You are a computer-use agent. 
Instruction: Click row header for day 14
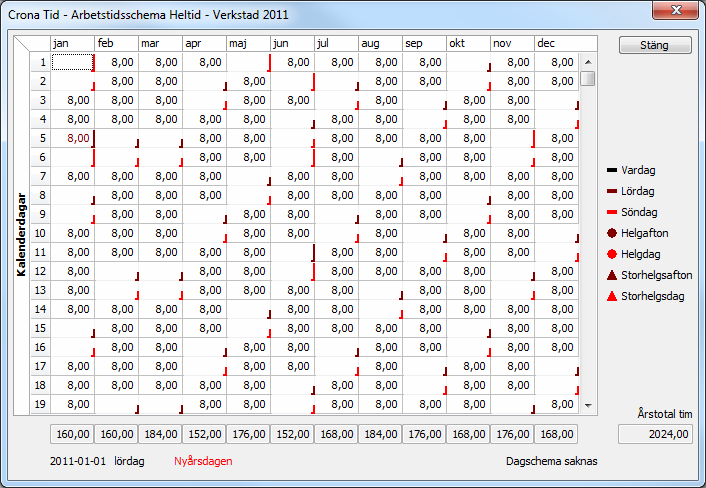pos(40,309)
